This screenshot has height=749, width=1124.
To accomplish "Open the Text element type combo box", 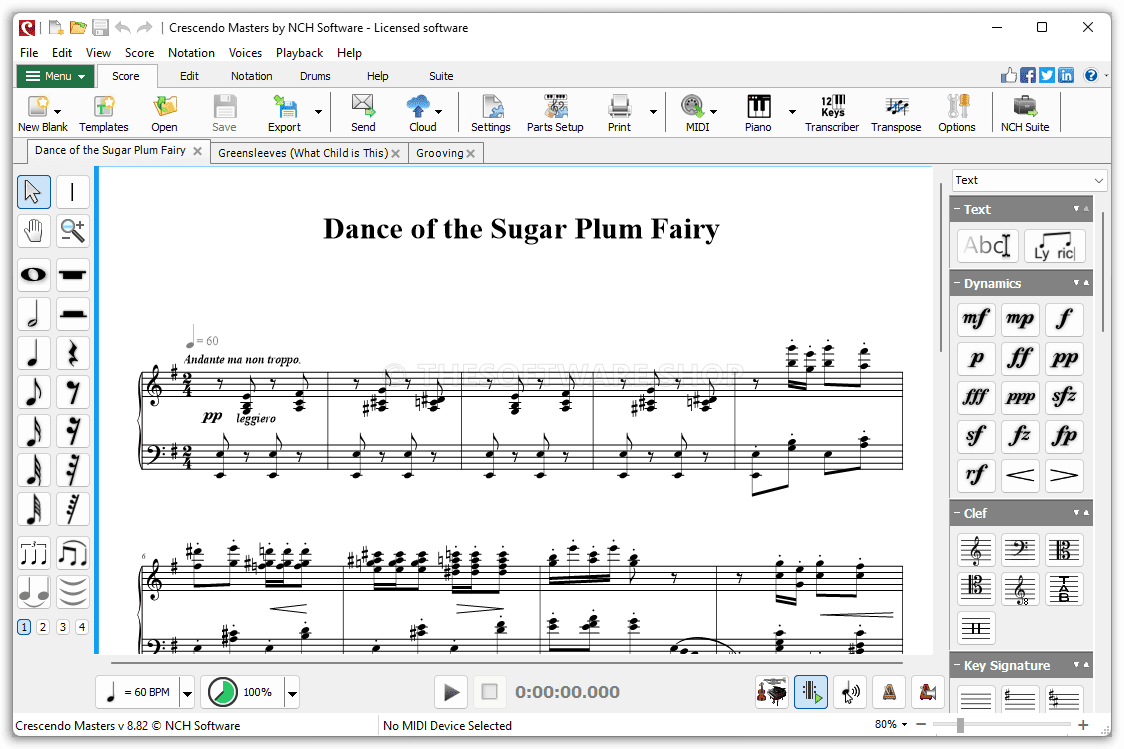I will point(1028,180).
